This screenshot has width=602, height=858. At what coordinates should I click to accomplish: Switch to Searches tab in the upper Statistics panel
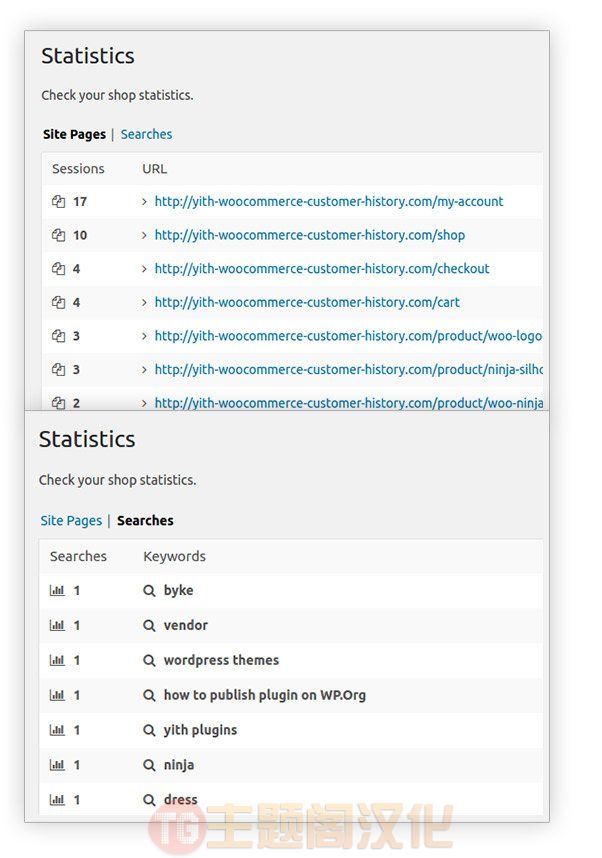click(x=146, y=134)
